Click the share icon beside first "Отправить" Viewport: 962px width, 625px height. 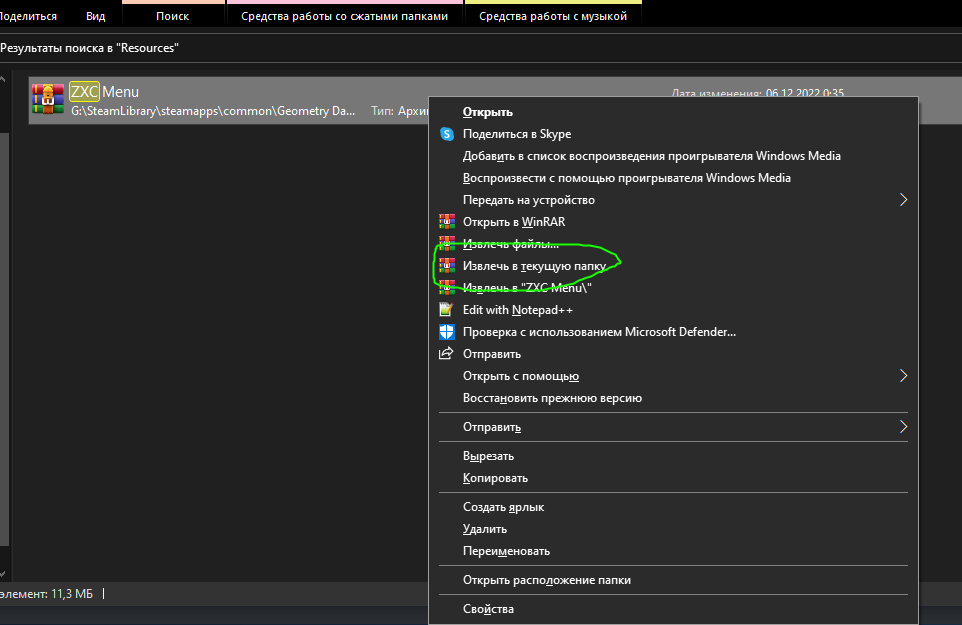click(447, 354)
